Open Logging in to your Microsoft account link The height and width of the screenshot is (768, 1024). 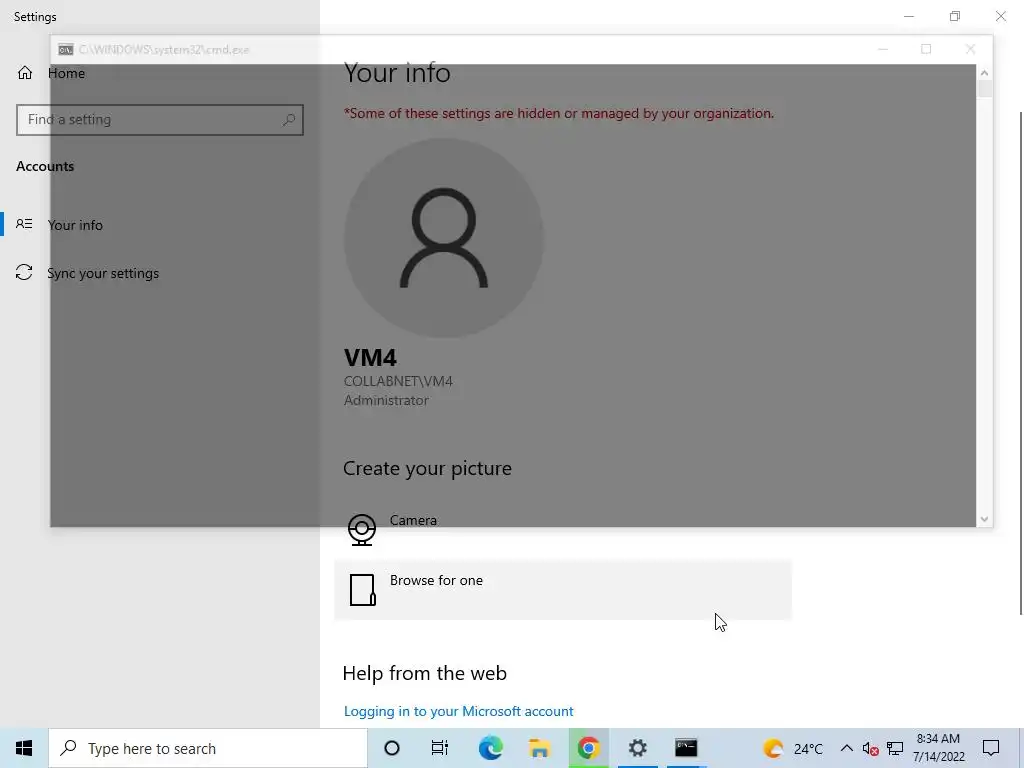point(458,711)
